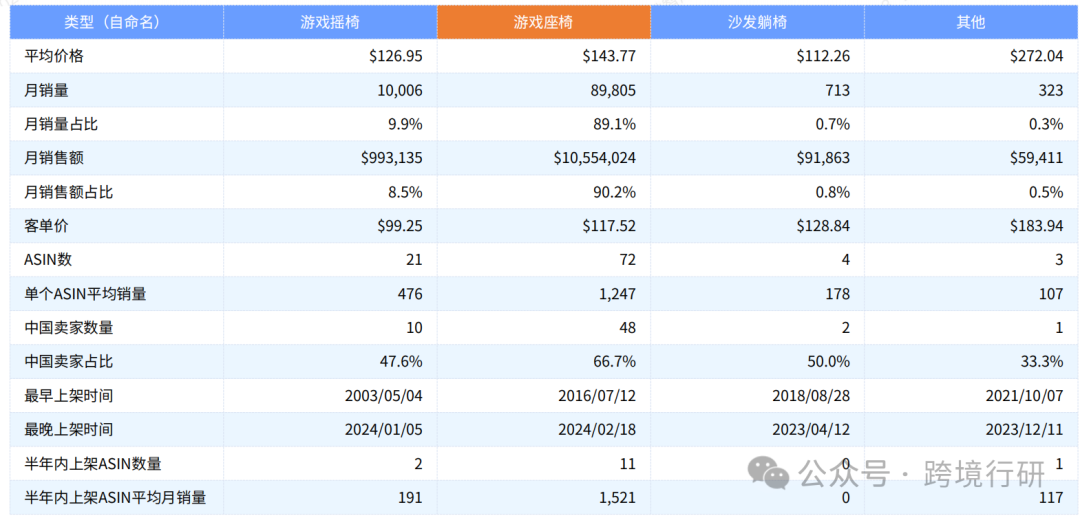This screenshot has height=518, width=1080.
Task: Select the $117.52 客单价 cell
Action: click(x=609, y=227)
